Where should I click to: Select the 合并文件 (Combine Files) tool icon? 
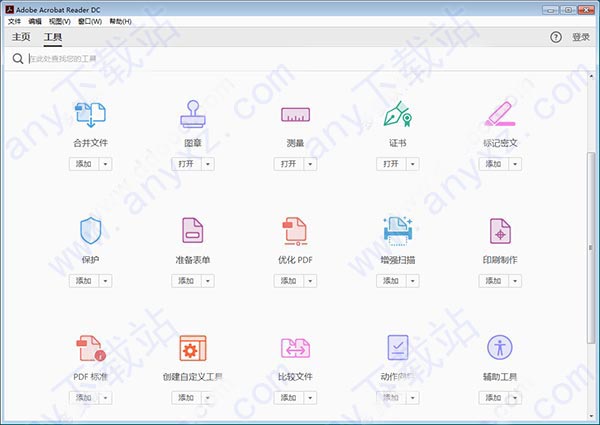(90, 114)
